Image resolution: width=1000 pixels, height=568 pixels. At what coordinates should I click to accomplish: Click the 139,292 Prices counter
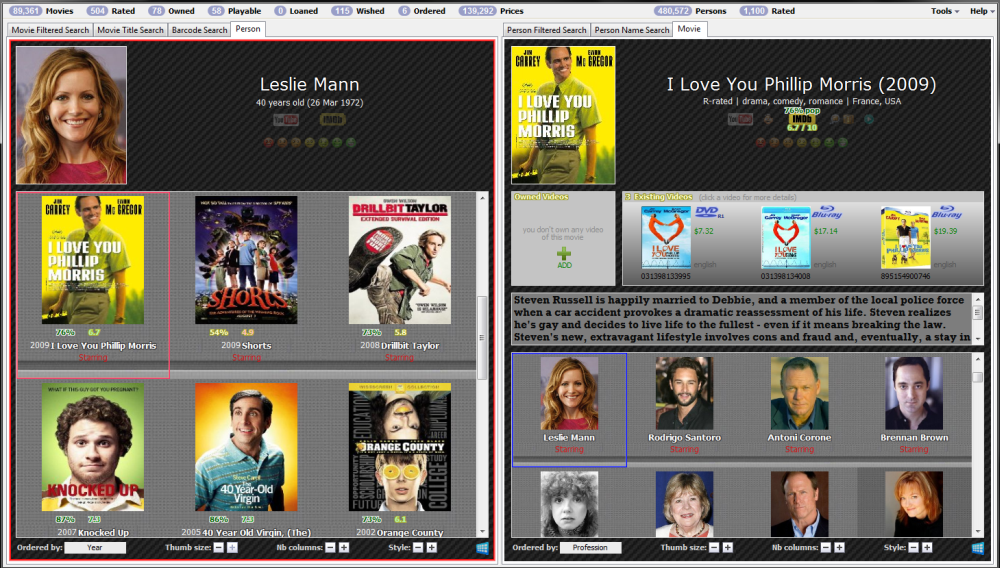tap(490, 11)
